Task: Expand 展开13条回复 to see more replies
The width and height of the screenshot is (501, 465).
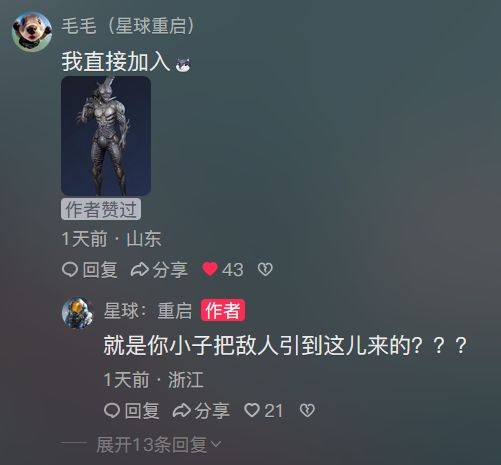Action: click(159, 444)
